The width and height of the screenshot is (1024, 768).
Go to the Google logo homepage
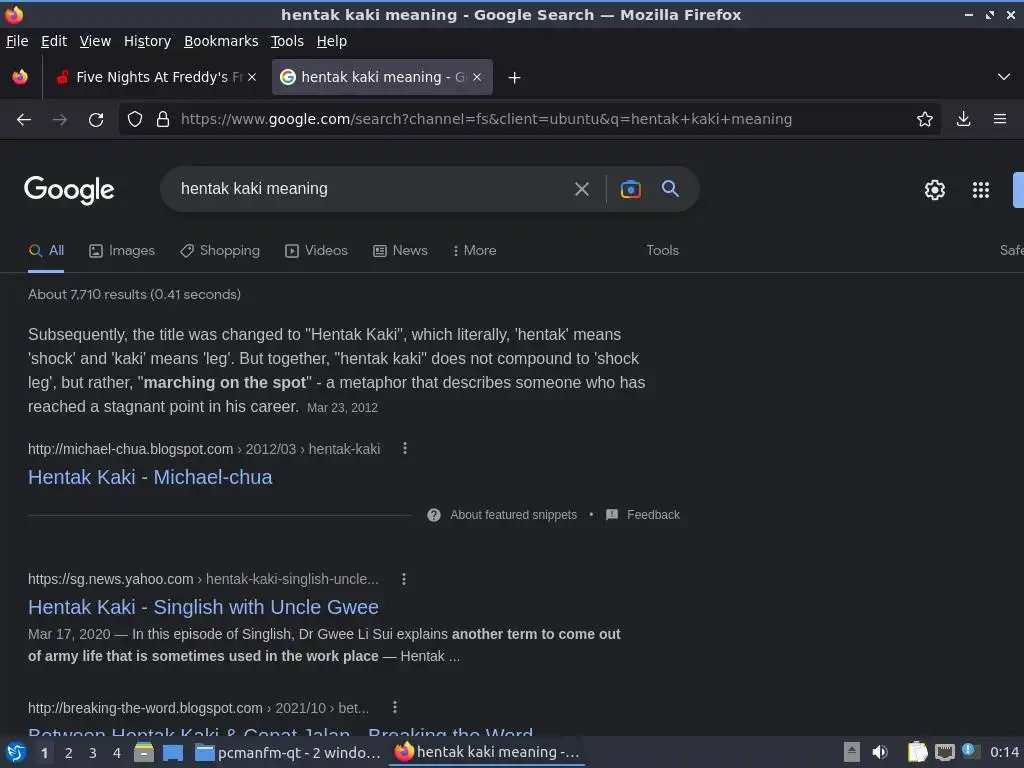(69, 190)
